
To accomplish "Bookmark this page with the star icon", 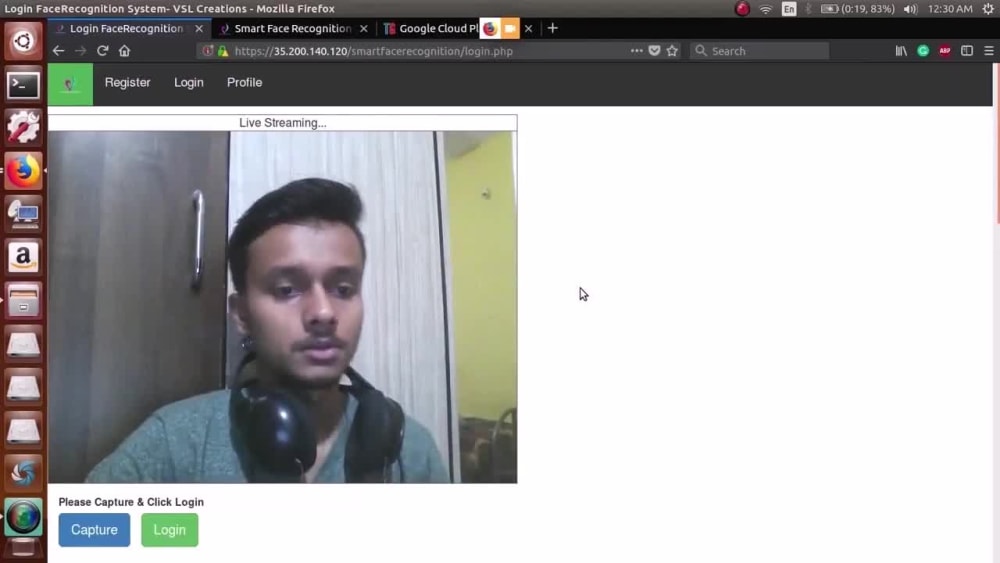I will point(672,51).
